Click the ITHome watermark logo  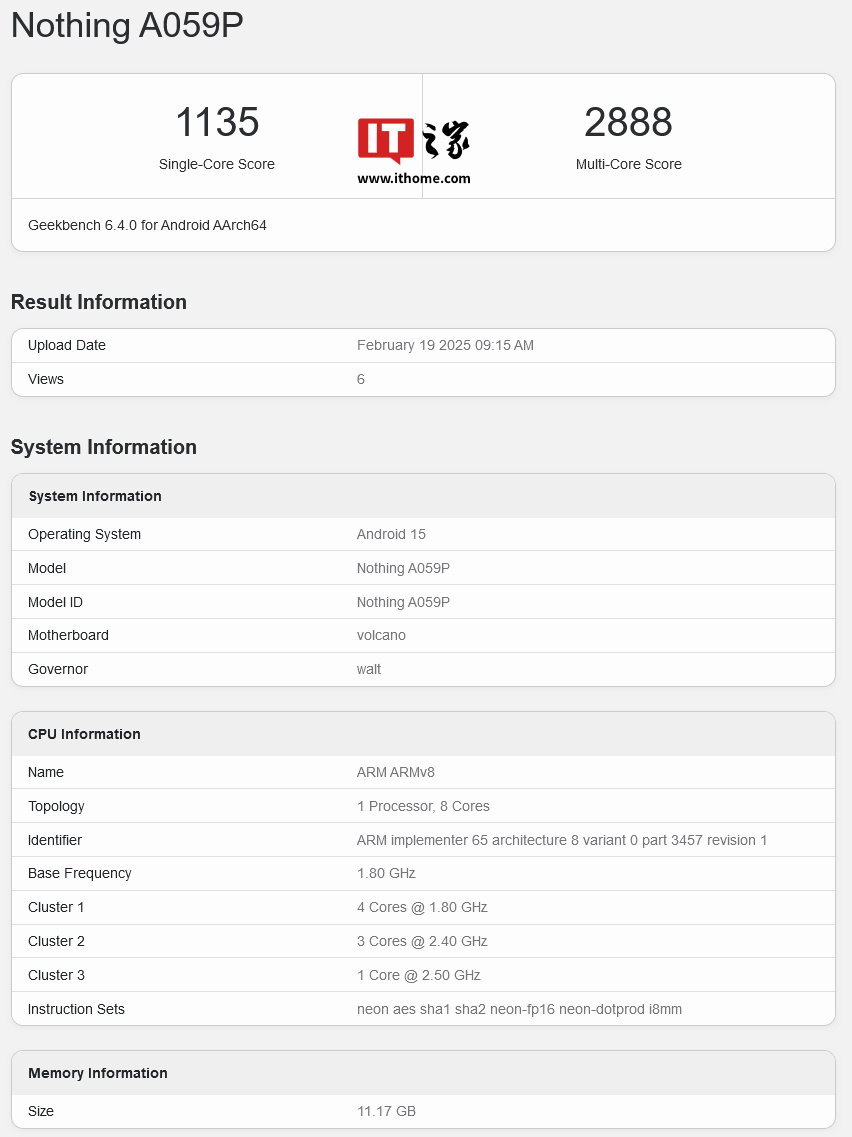(413, 141)
